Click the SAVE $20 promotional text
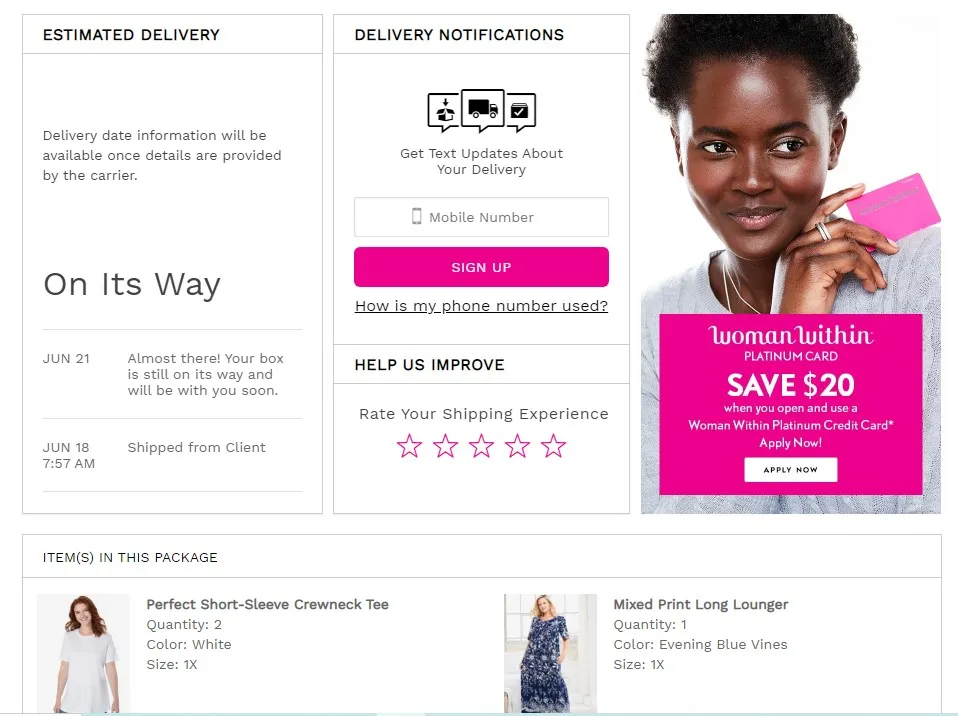Screen dimensions: 958x716 click(791, 385)
